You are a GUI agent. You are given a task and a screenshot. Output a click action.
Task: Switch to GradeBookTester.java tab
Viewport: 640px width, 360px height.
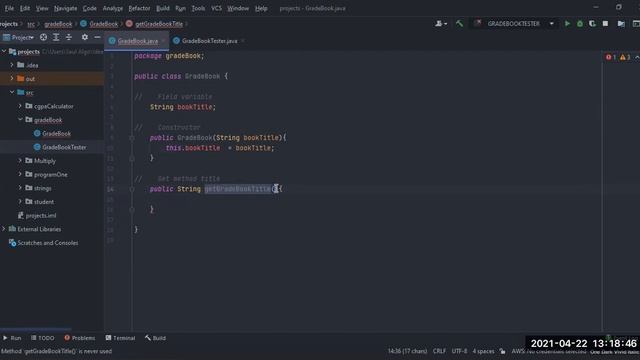pyautogui.click(x=209, y=41)
